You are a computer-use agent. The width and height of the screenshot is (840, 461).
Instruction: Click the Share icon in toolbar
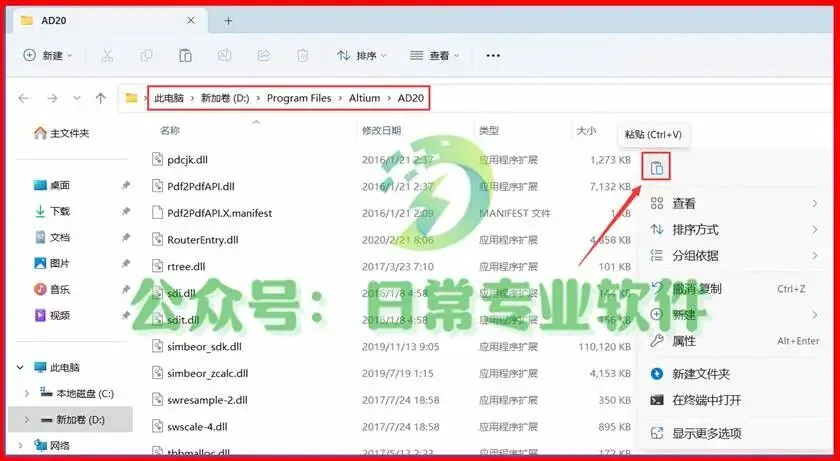[x=264, y=55]
